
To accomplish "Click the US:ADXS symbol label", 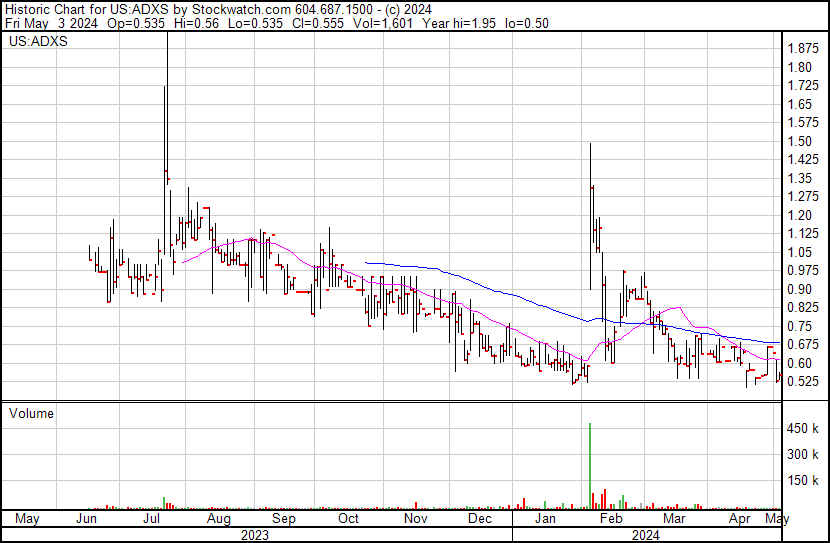I will click(x=38, y=41).
